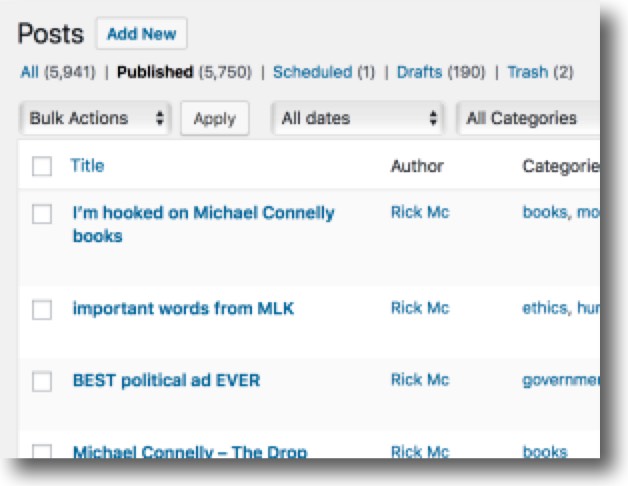Expand the All Categories dropdown

[x=526, y=118]
